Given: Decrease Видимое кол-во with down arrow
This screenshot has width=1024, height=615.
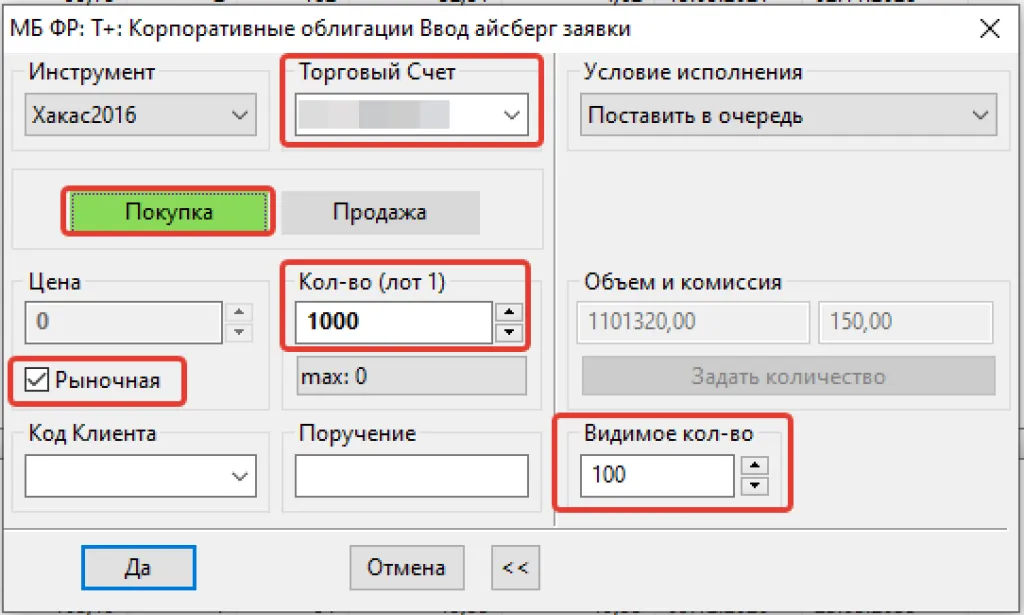Looking at the screenshot, I should (758, 485).
